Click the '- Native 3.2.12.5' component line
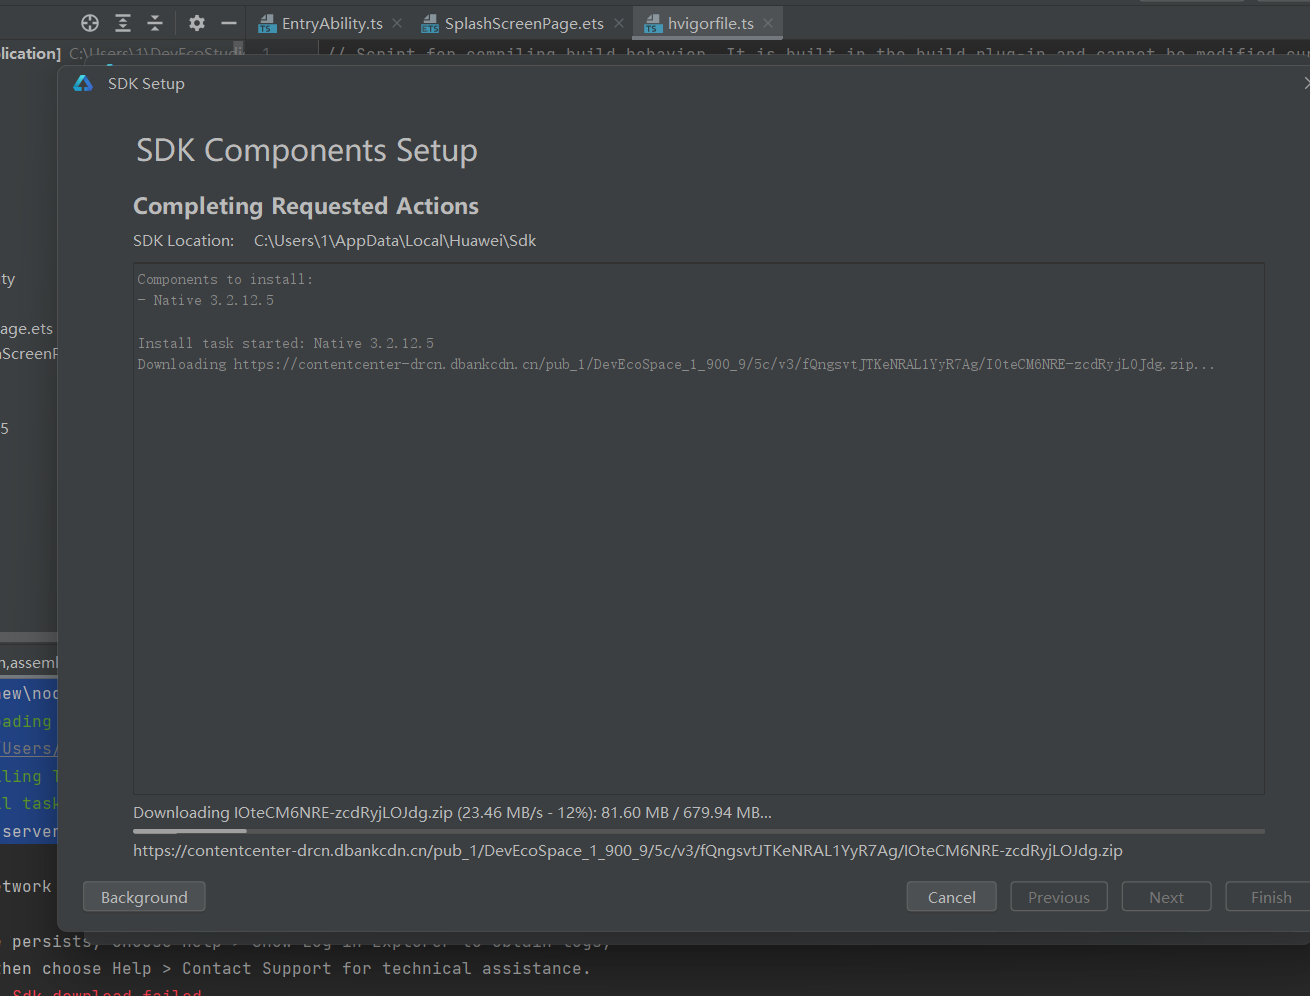Viewport: 1310px width, 996px height. coord(206,300)
